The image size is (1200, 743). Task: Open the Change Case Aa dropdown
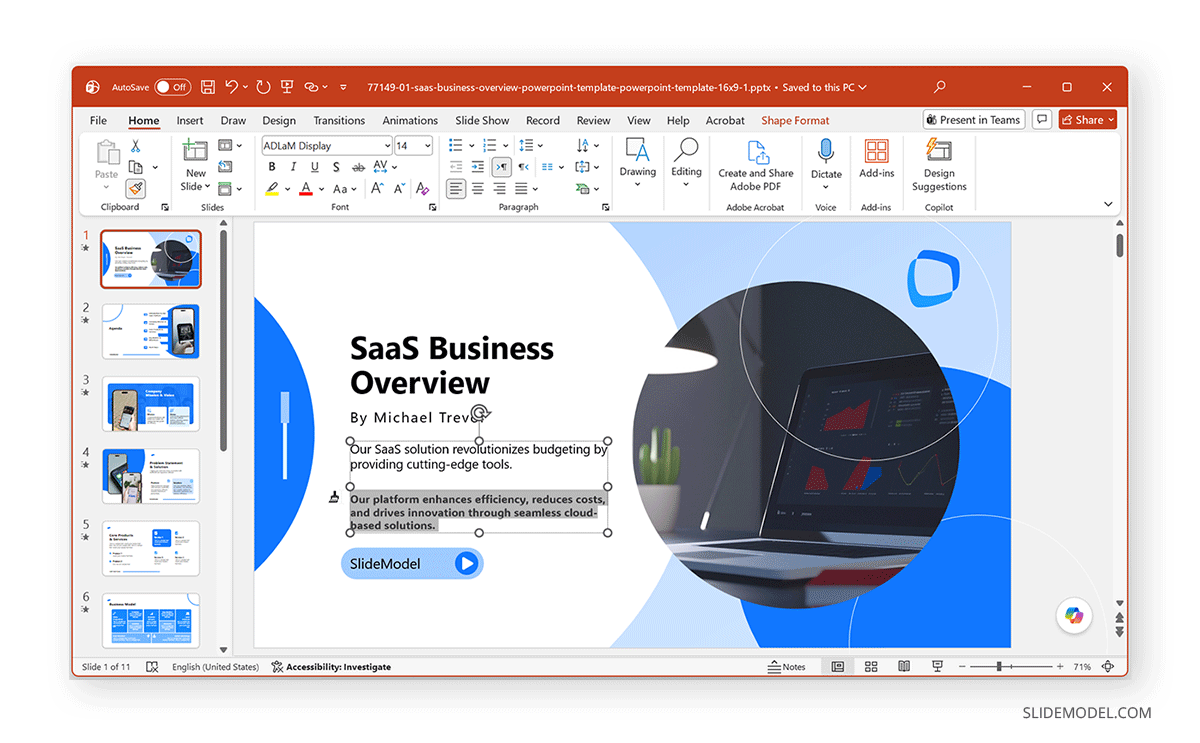(x=345, y=188)
